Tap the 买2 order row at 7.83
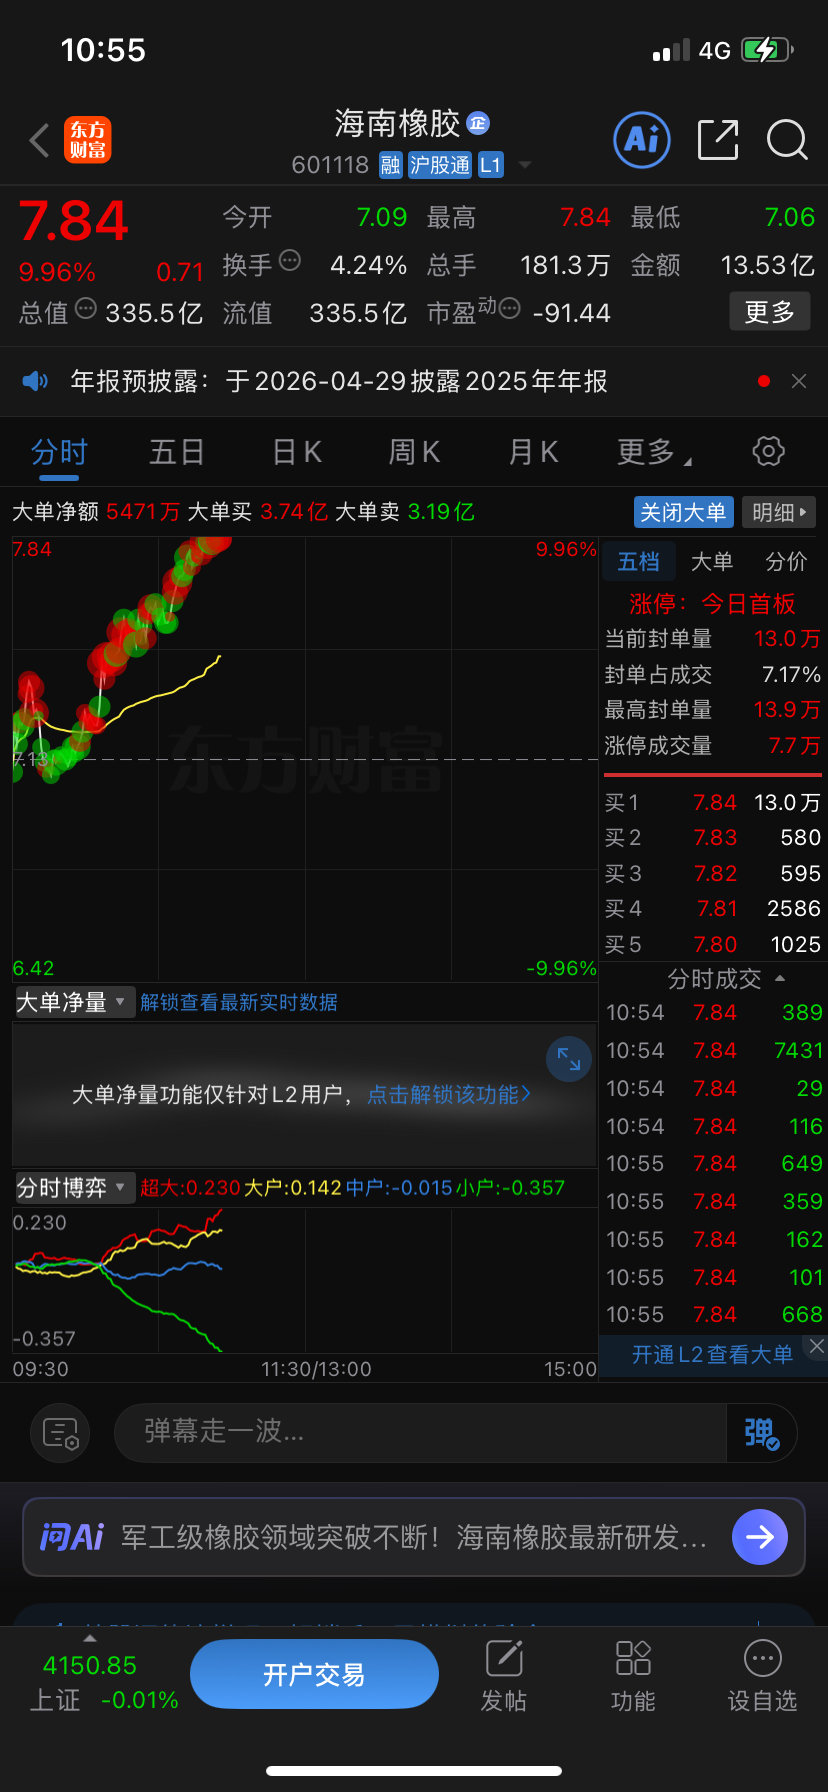 point(712,837)
